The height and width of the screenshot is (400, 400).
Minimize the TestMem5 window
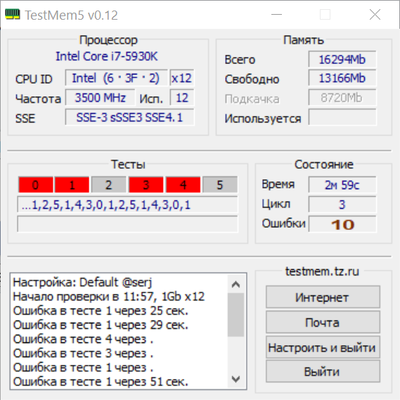276,15
